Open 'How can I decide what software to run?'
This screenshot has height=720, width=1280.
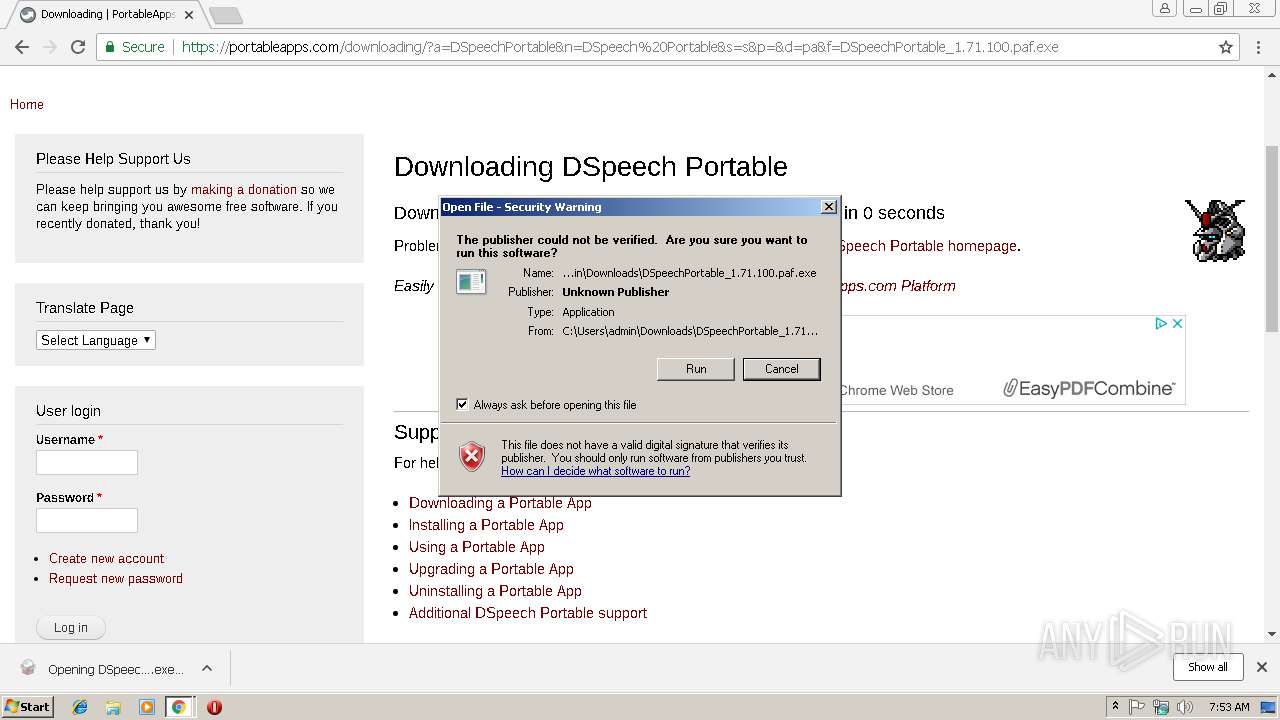(x=595, y=471)
